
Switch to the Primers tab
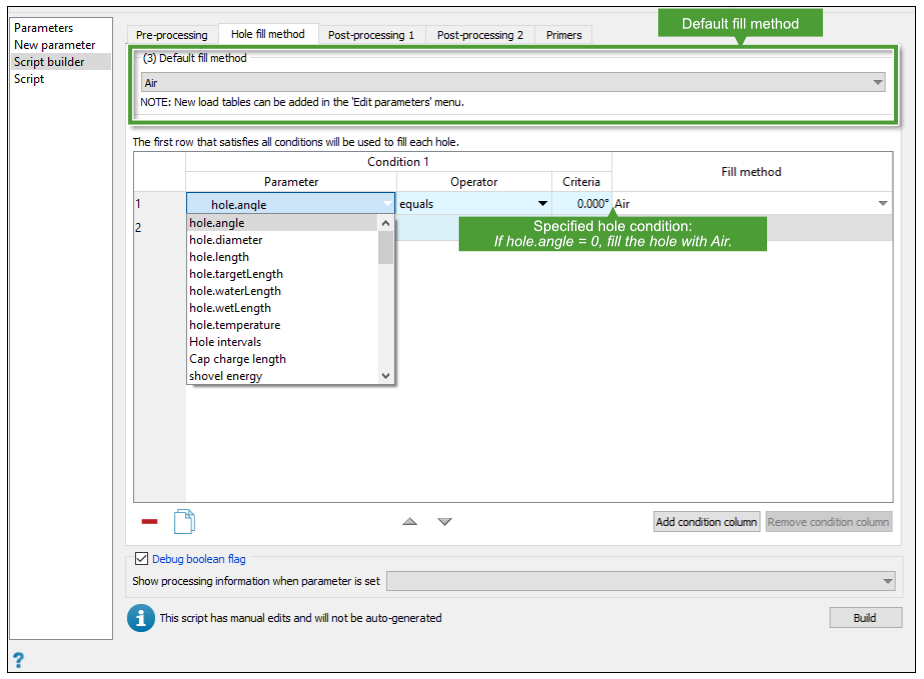tap(564, 35)
